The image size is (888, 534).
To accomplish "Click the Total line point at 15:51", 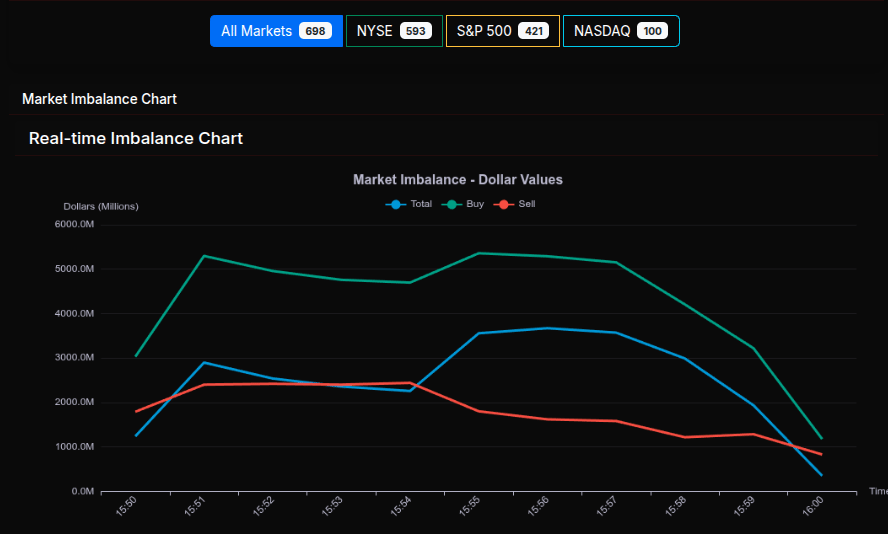I will click(x=204, y=362).
